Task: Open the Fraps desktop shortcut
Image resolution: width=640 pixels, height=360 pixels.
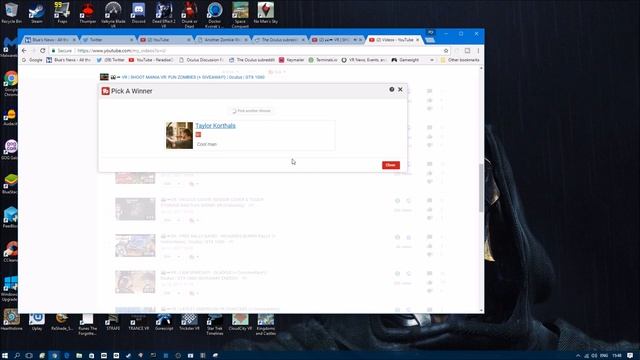Action: (x=62, y=13)
